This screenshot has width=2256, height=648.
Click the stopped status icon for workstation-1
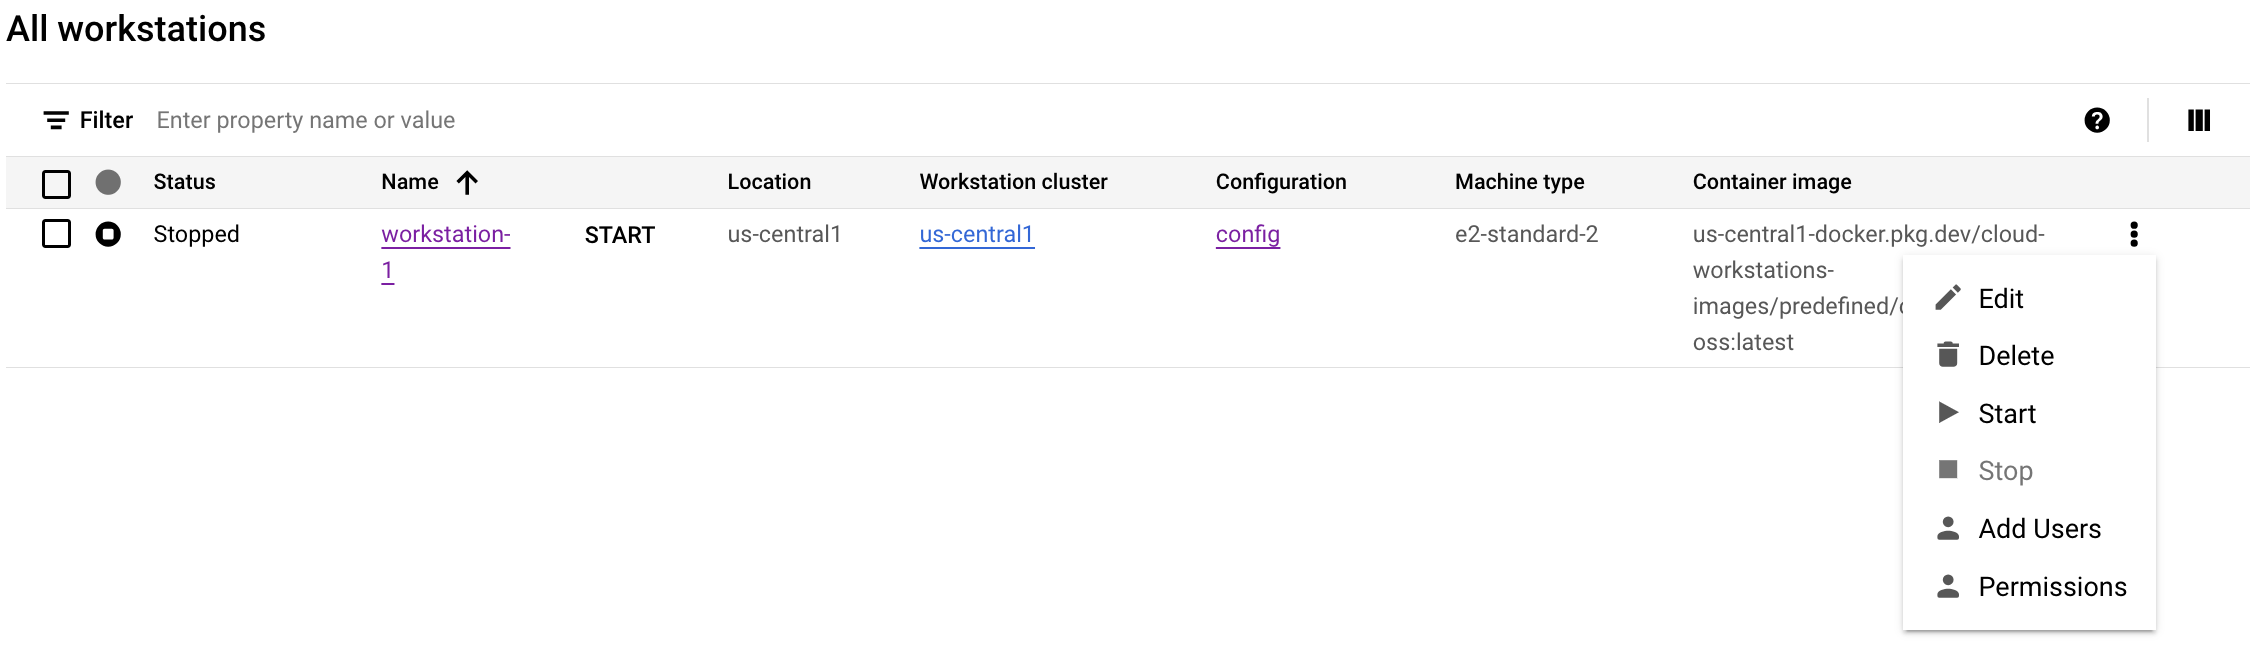[x=108, y=234]
